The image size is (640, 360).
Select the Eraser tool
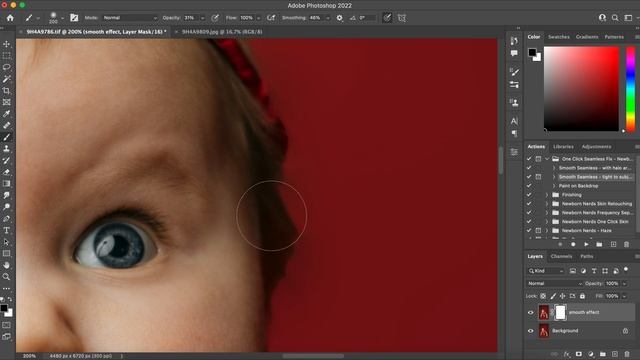pos(7,172)
